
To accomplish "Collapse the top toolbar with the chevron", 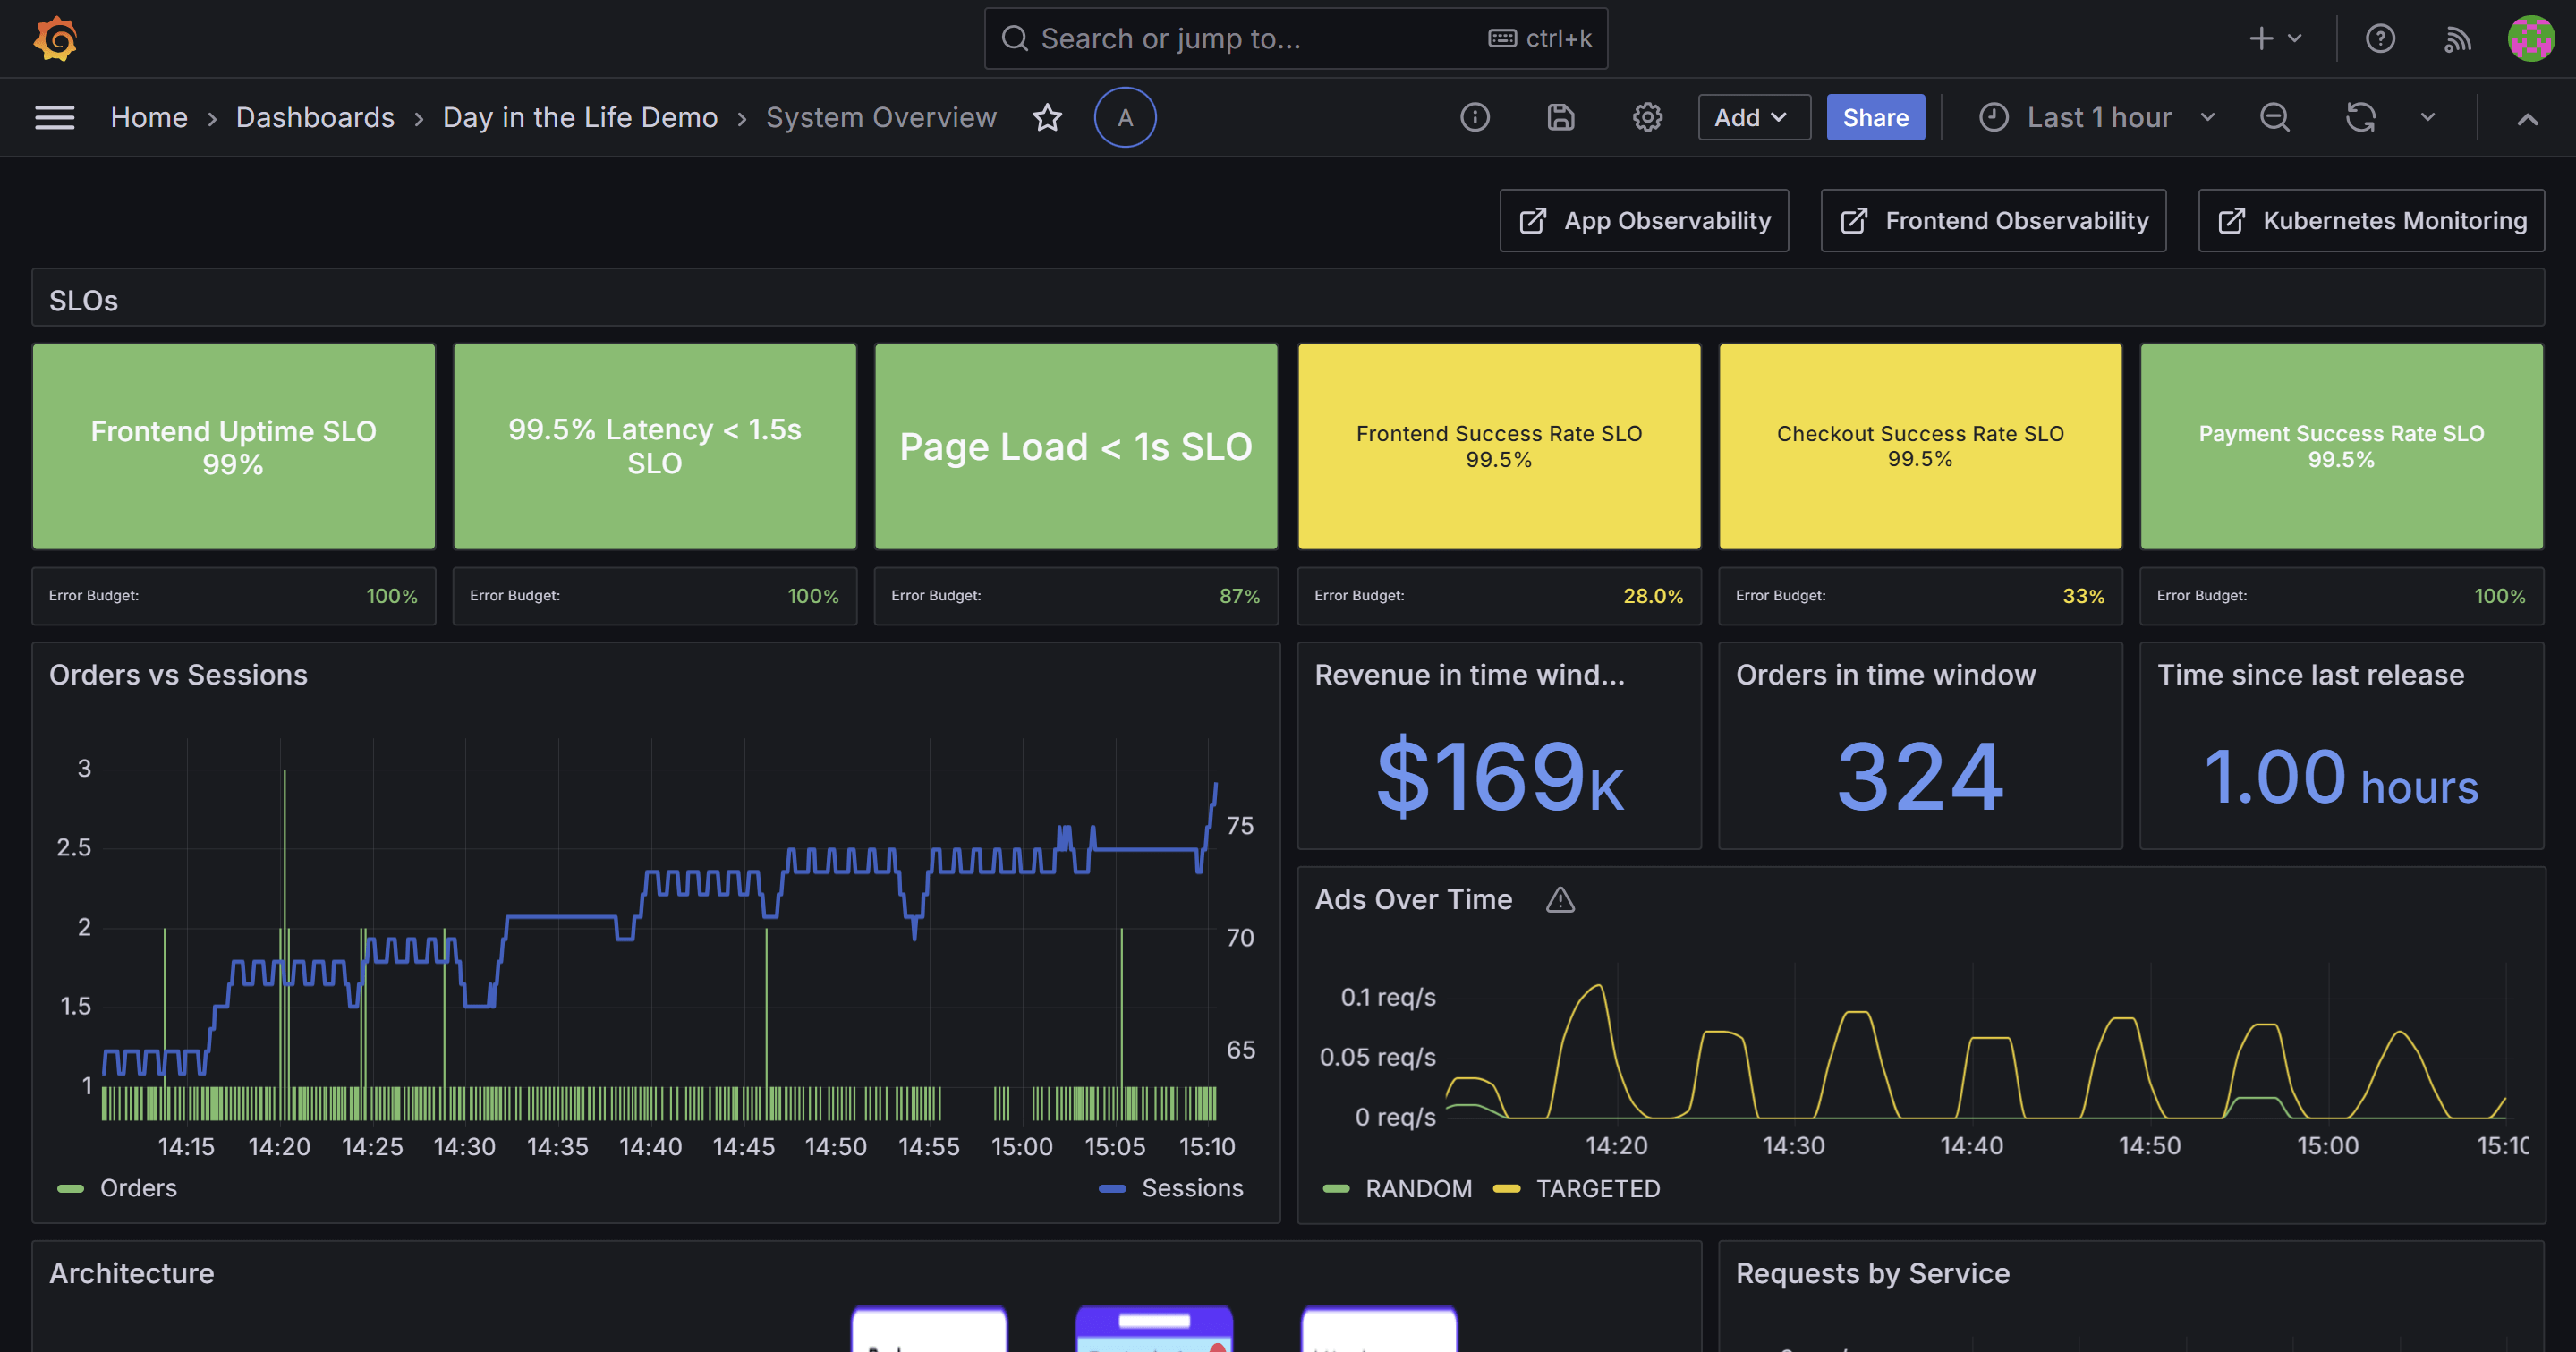I will coord(2527,119).
